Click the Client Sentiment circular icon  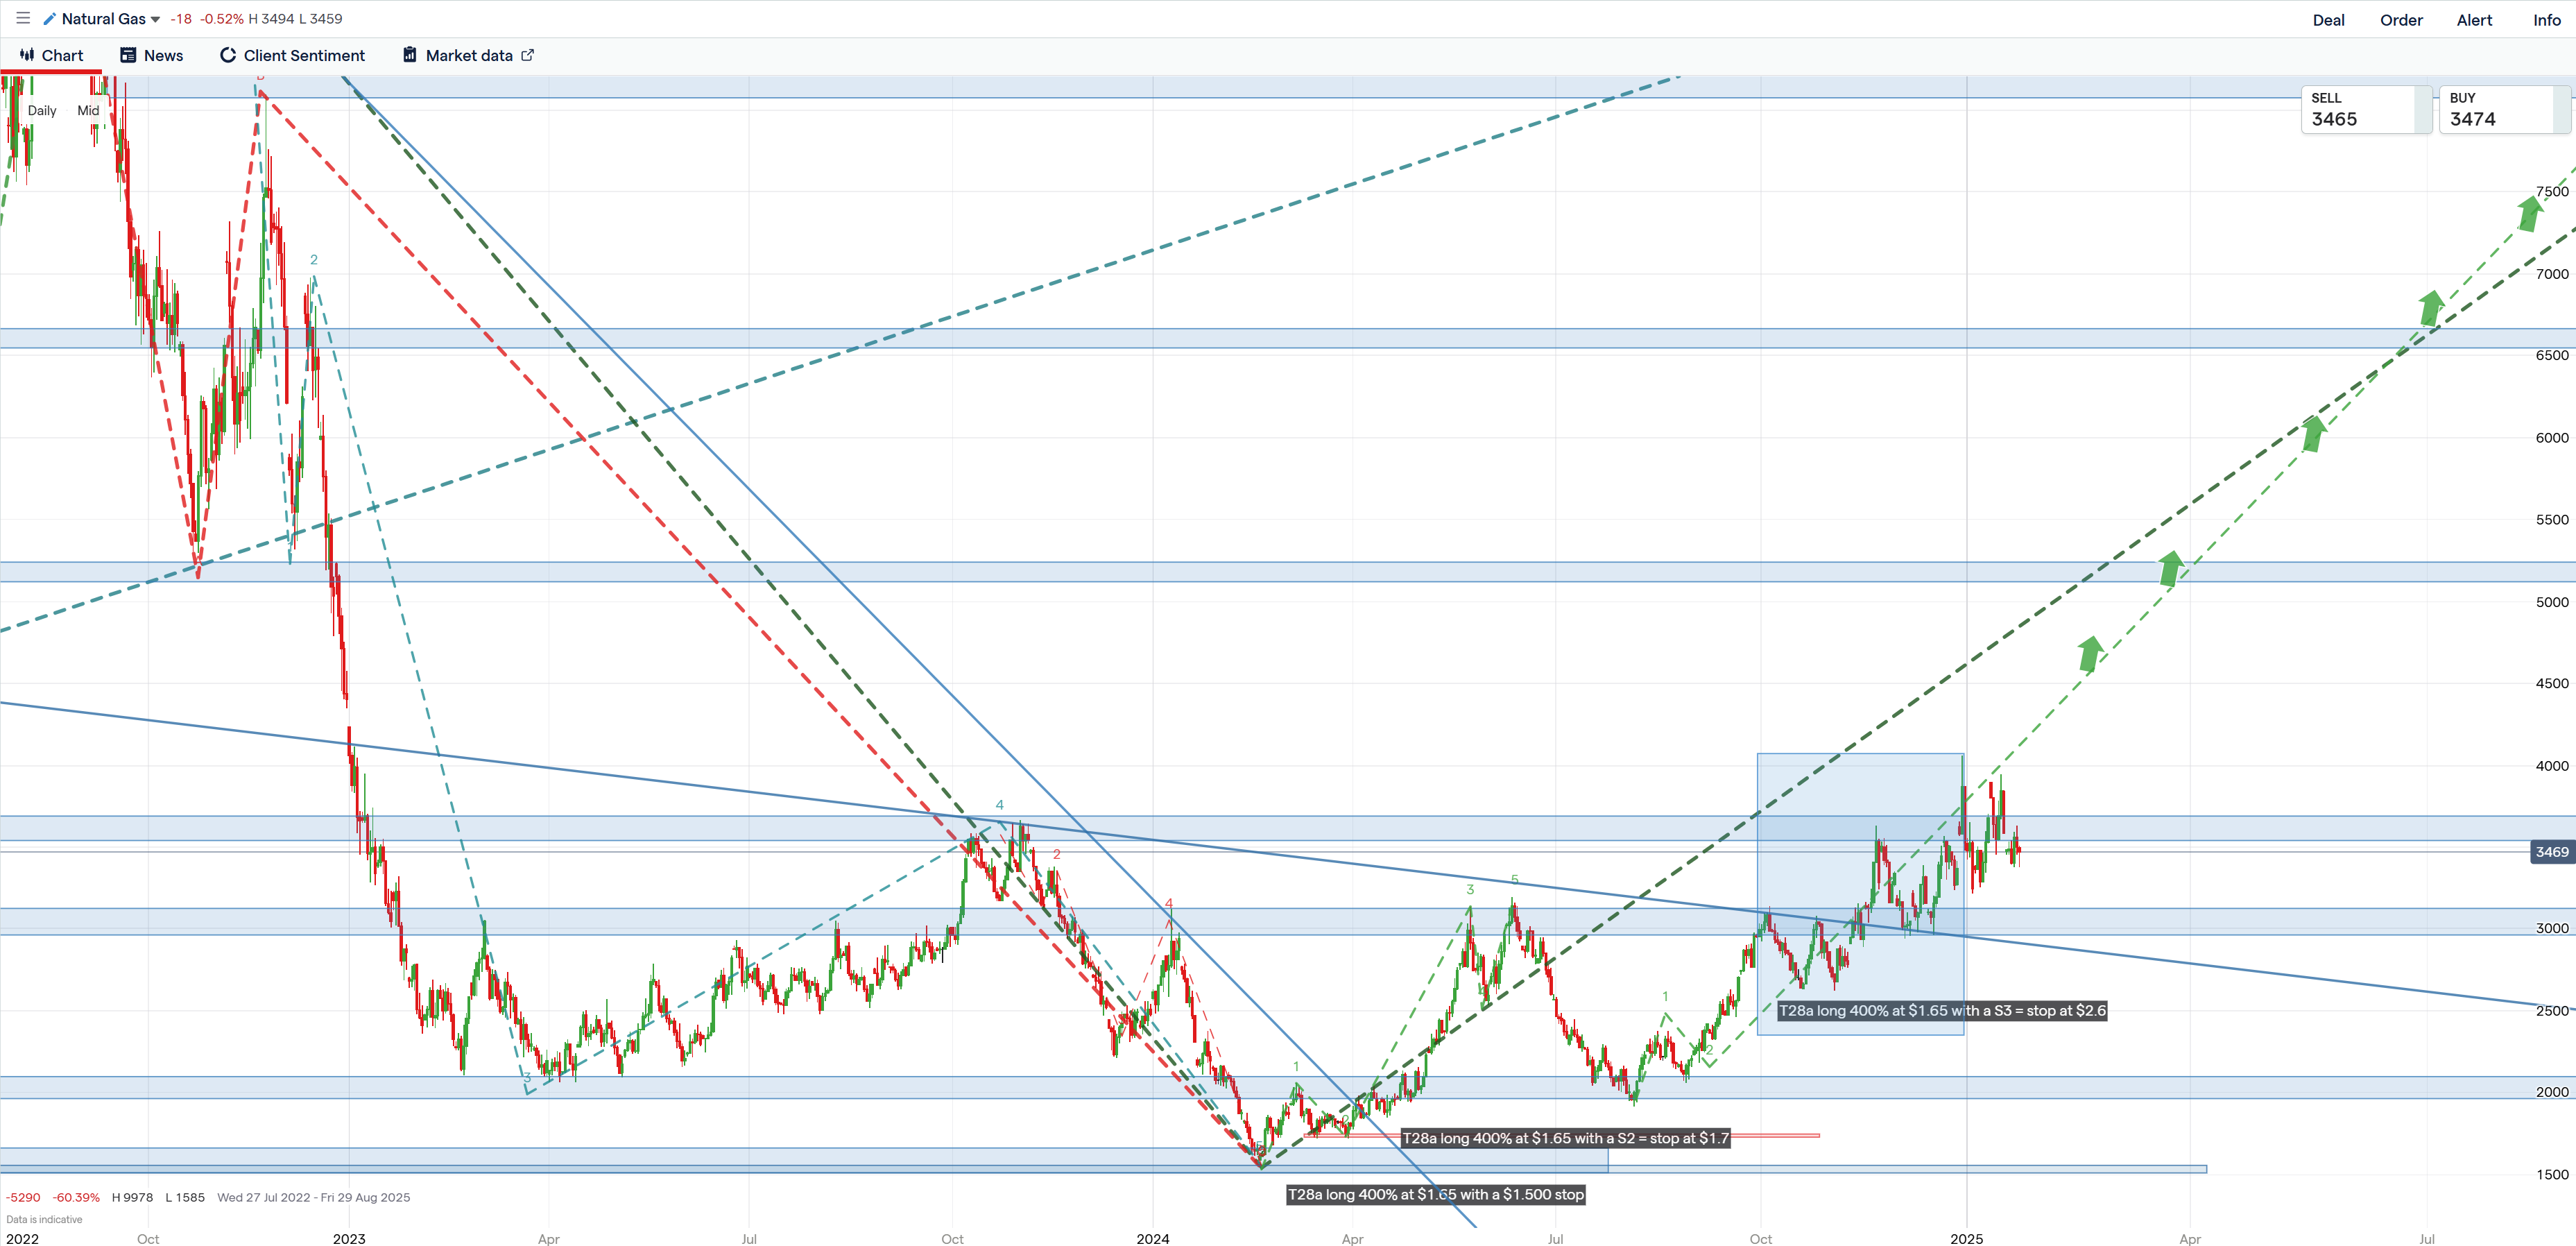coord(228,55)
